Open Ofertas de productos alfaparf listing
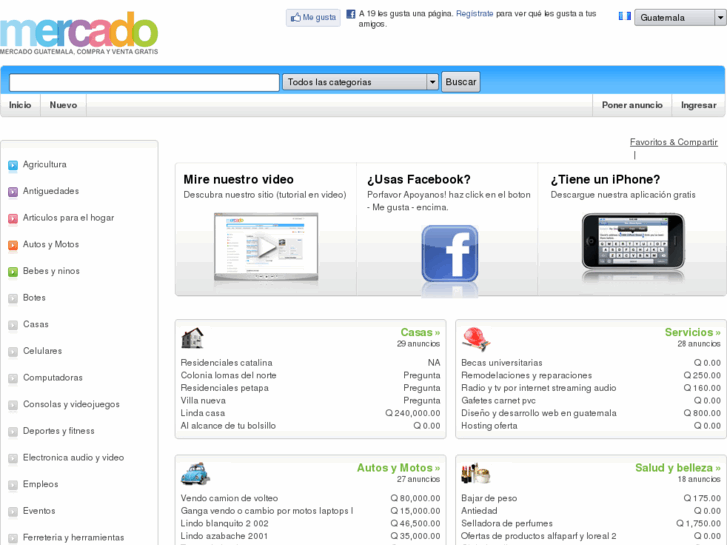Viewport: 727px width, 545px height. point(539,536)
